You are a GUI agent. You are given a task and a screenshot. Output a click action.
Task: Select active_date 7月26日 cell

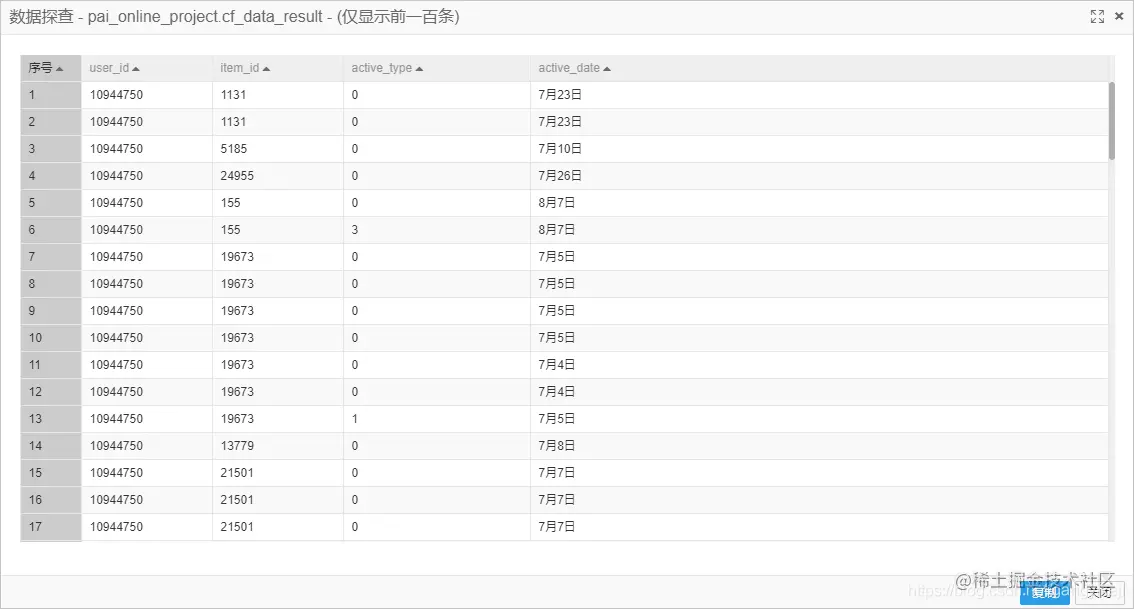819,176
